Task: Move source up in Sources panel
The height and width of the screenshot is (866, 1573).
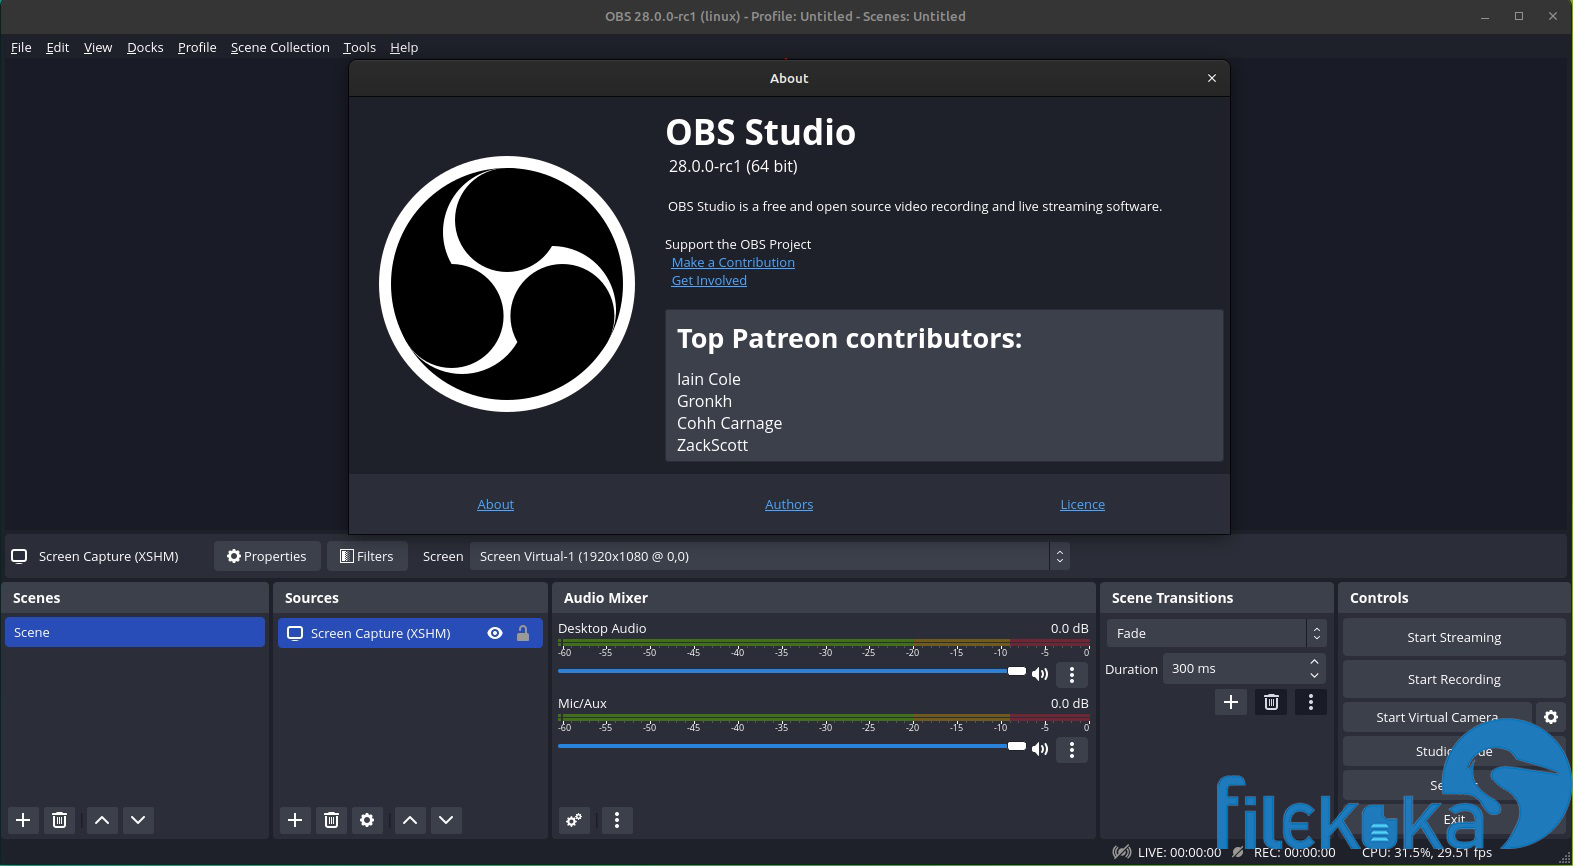Action: point(410,820)
